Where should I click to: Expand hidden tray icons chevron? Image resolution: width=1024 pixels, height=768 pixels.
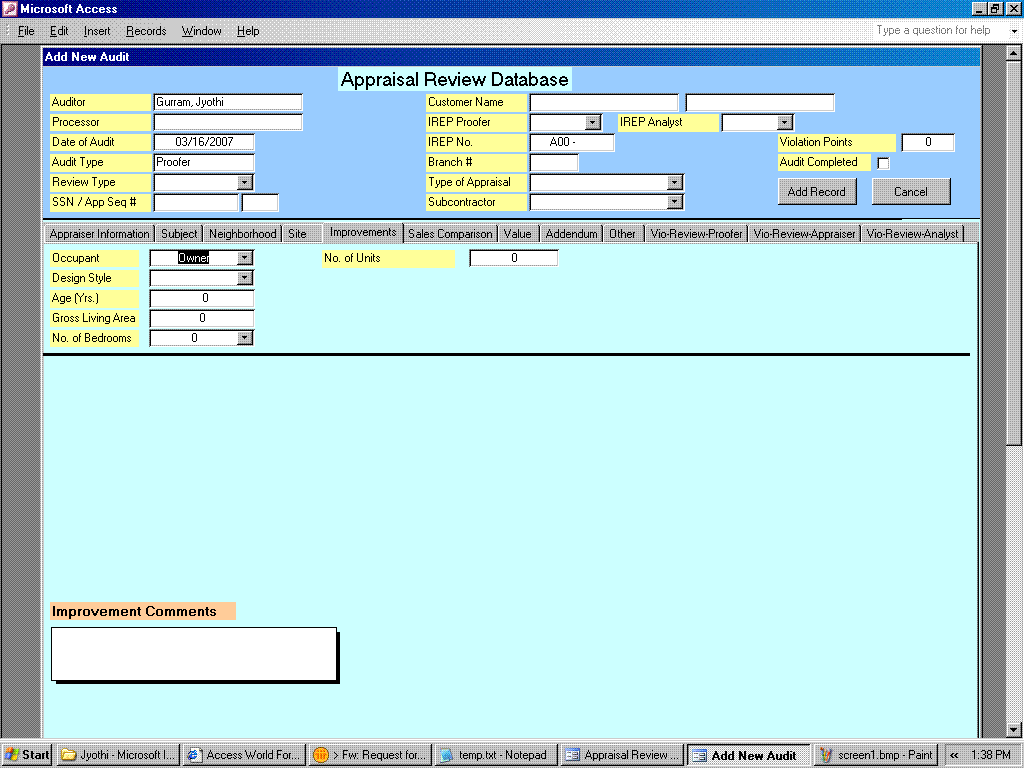(954, 756)
